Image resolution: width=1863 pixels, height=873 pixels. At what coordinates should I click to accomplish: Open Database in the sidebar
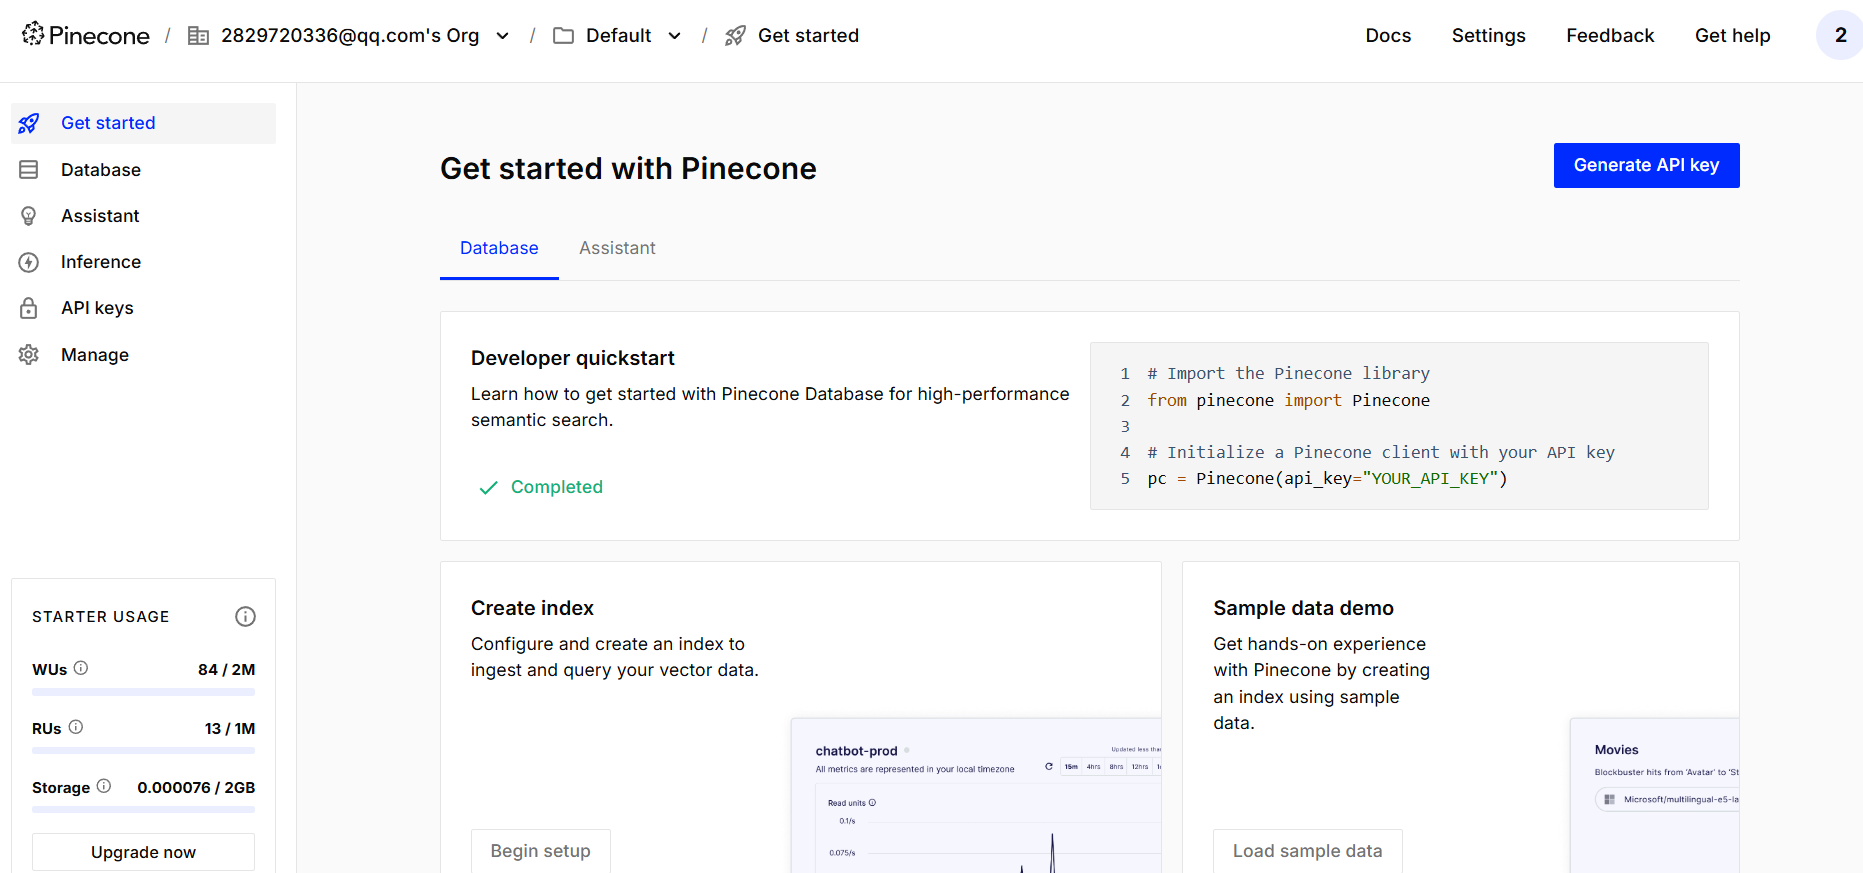(x=143, y=170)
